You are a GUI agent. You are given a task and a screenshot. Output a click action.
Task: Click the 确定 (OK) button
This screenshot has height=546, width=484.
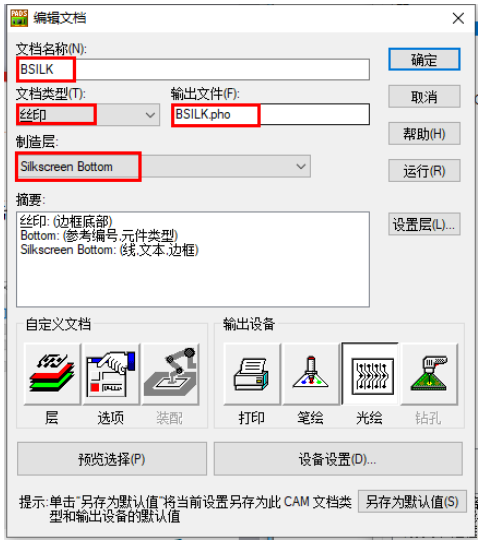[x=424, y=60]
